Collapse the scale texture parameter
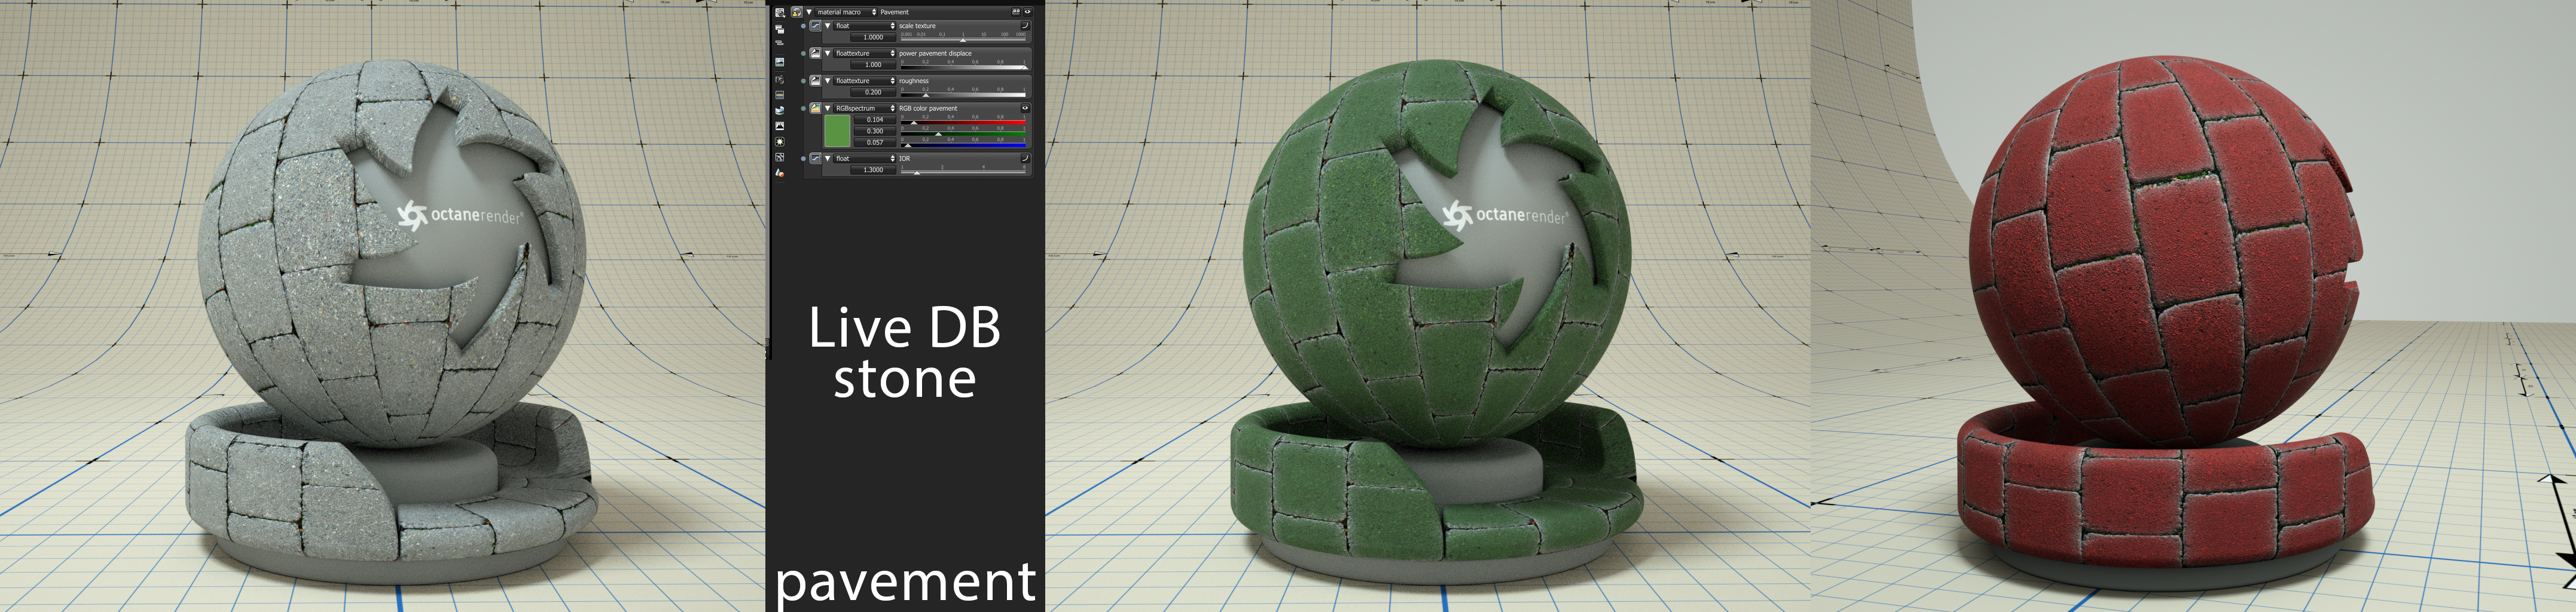The image size is (2576, 612). point(828,26)
